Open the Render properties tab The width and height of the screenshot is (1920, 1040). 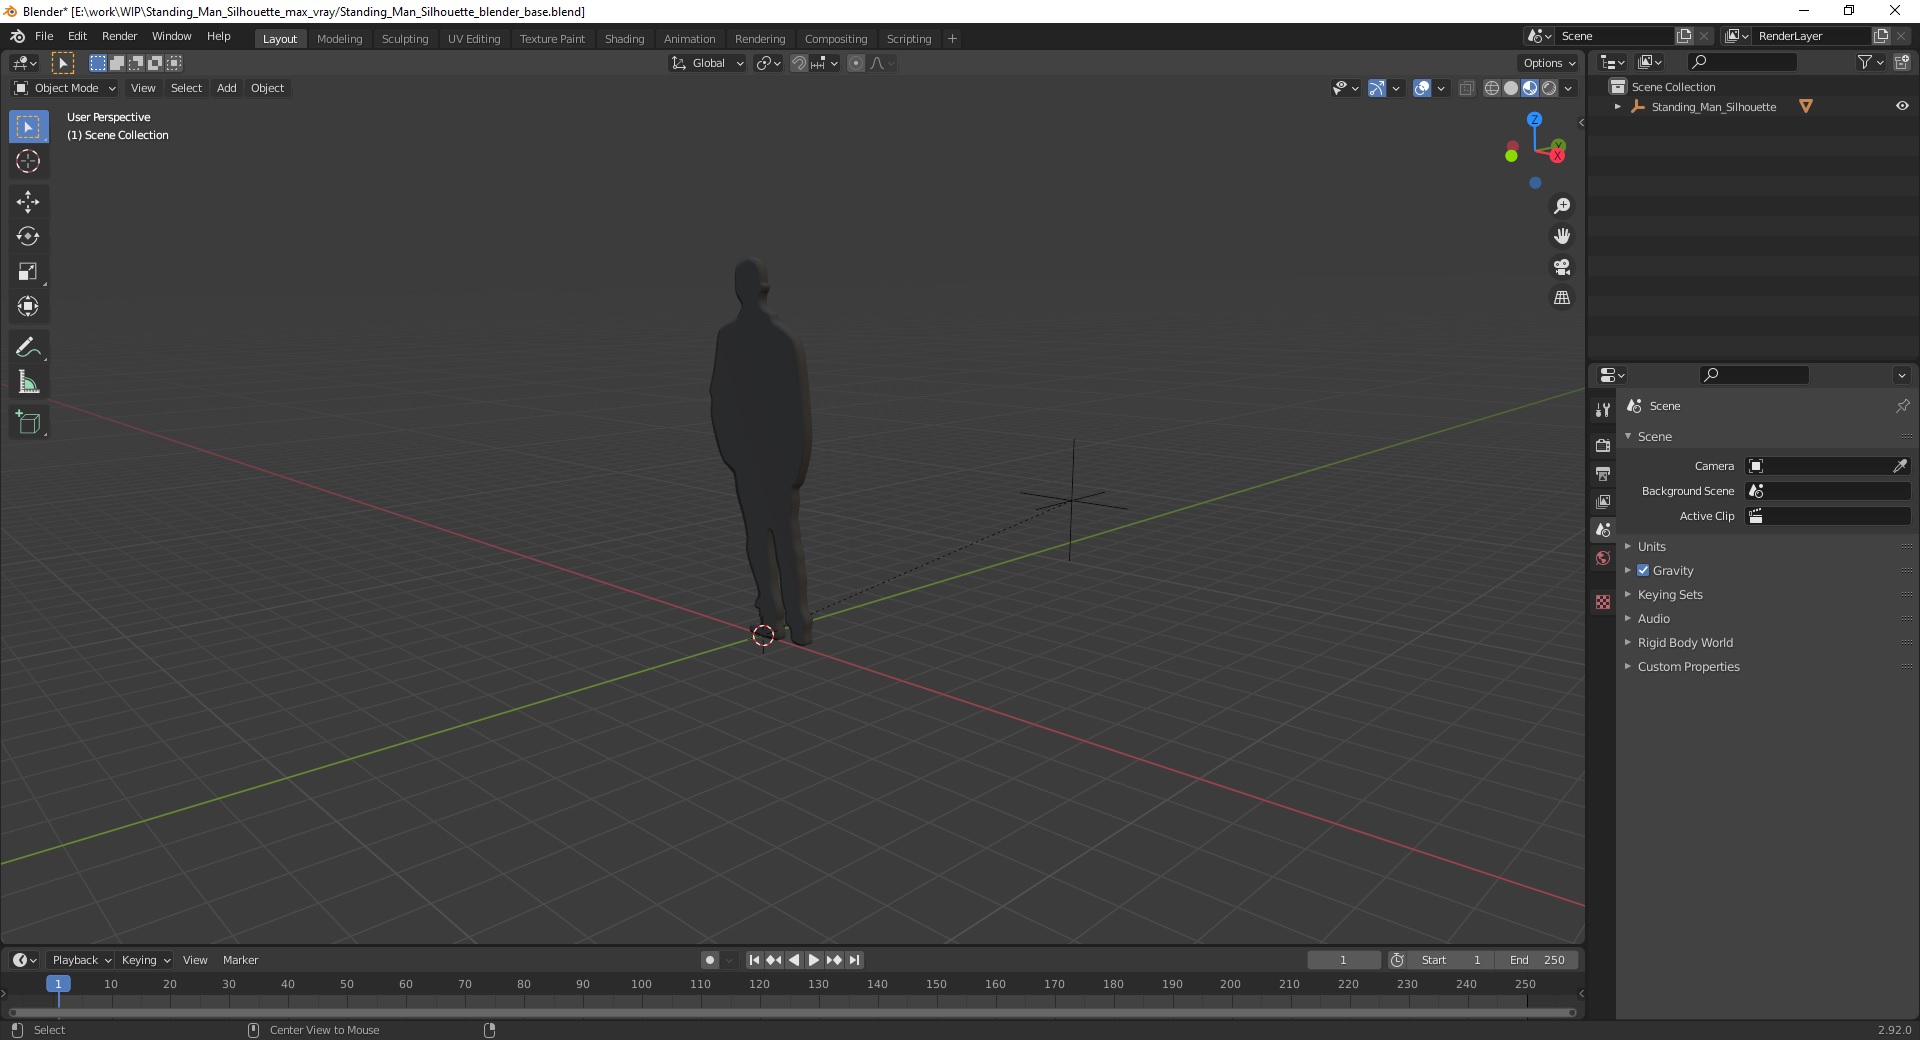tap(1603, 445)
